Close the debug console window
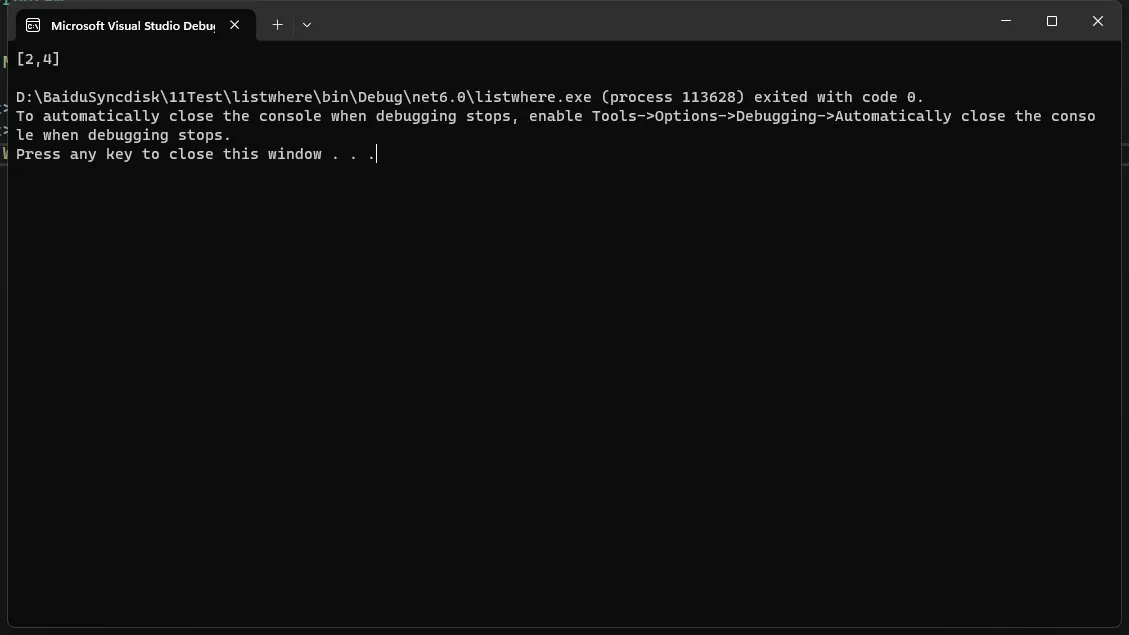The image size is (1129, 635). tap(1097, 21)
